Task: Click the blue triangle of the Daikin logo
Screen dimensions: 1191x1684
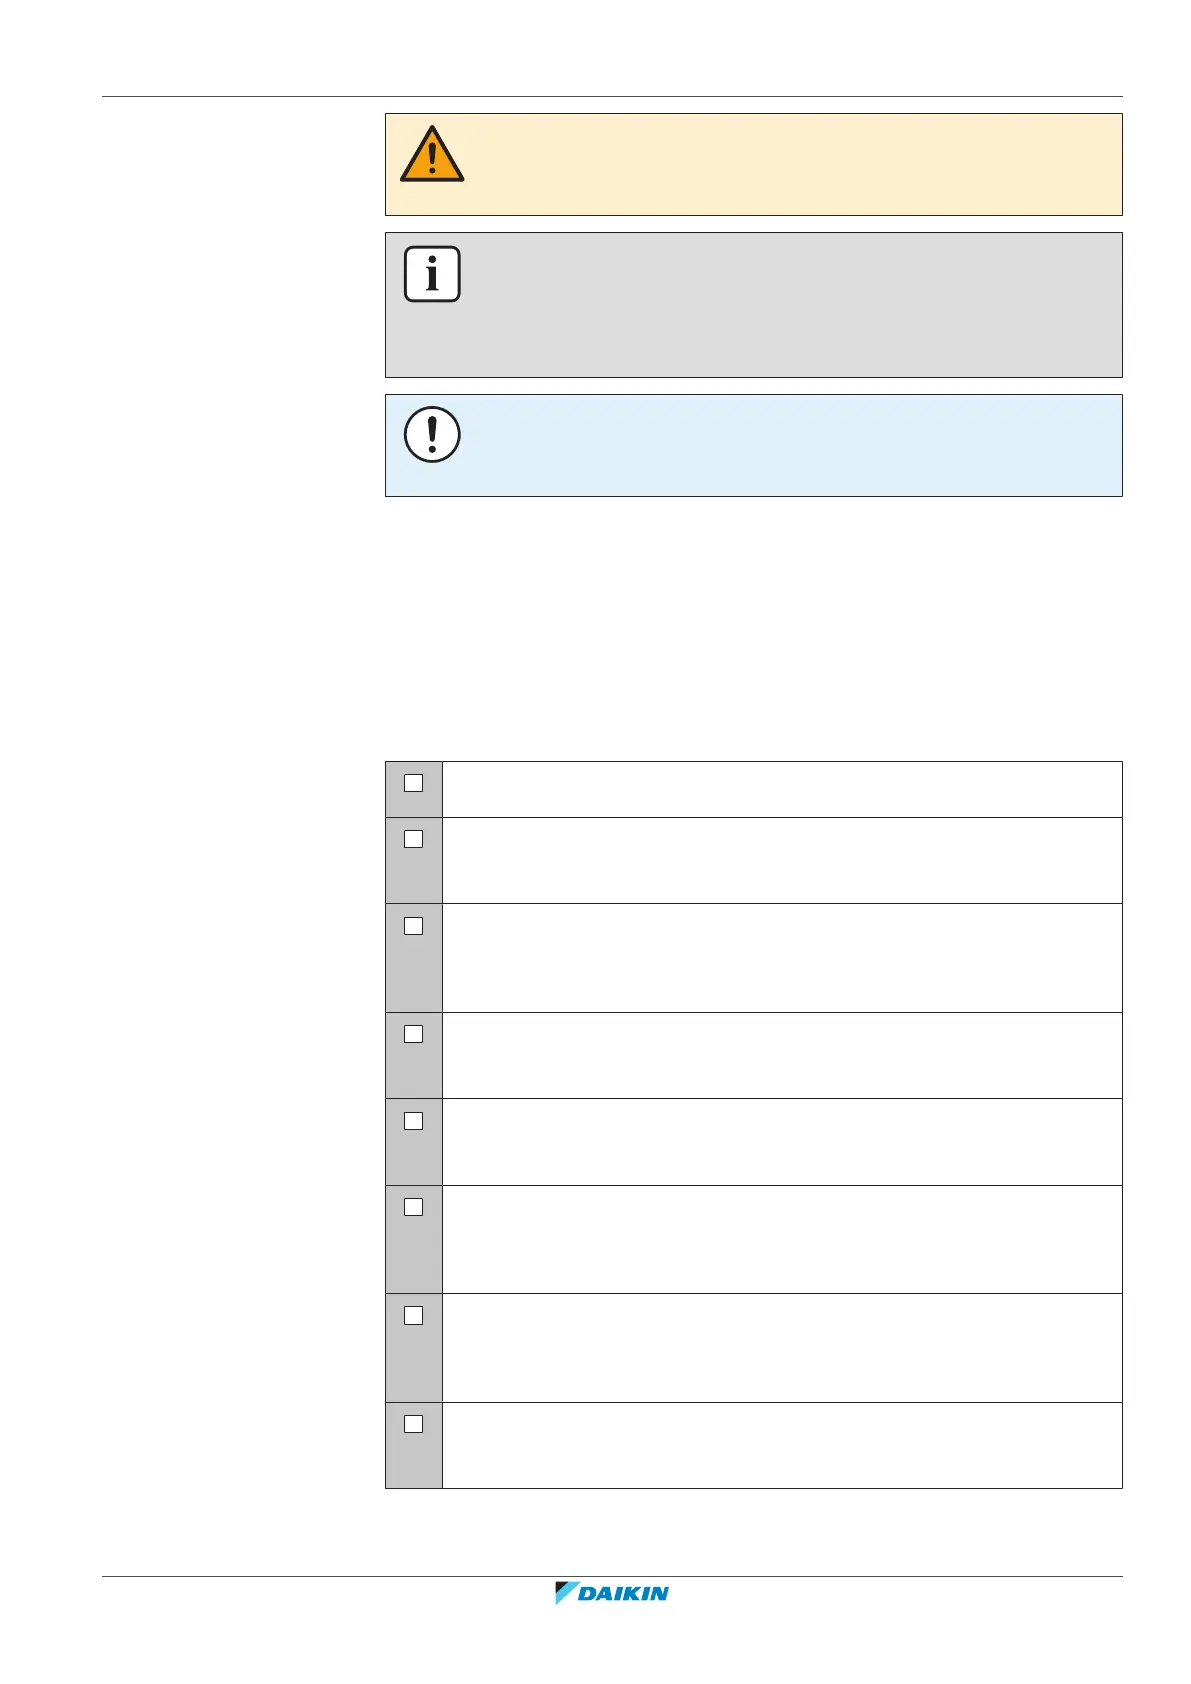Action: pos(566,1593)
